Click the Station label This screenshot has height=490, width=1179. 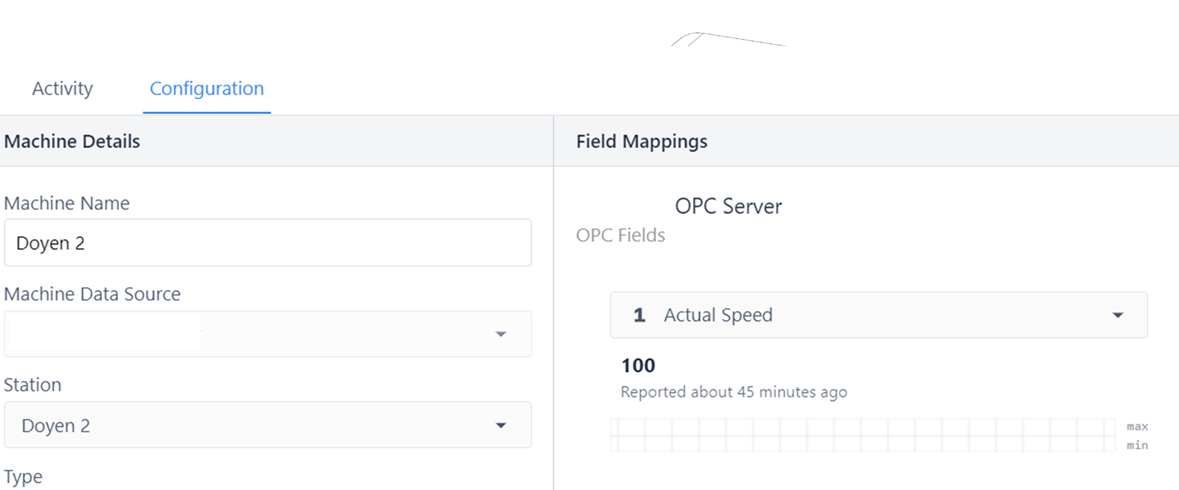[x=33, y=385]
